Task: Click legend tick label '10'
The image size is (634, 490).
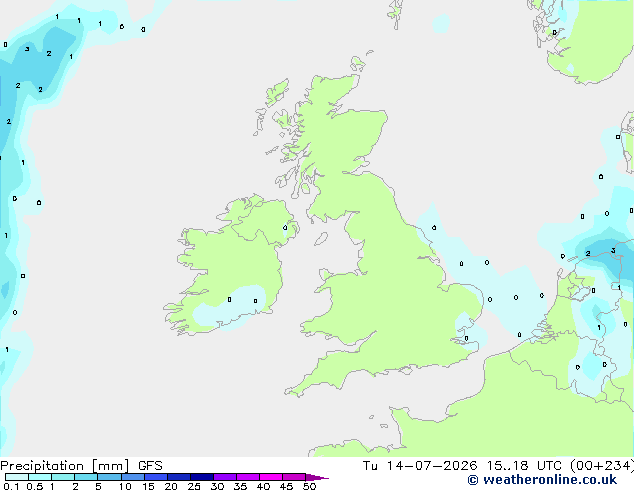Action: [125, 486]
